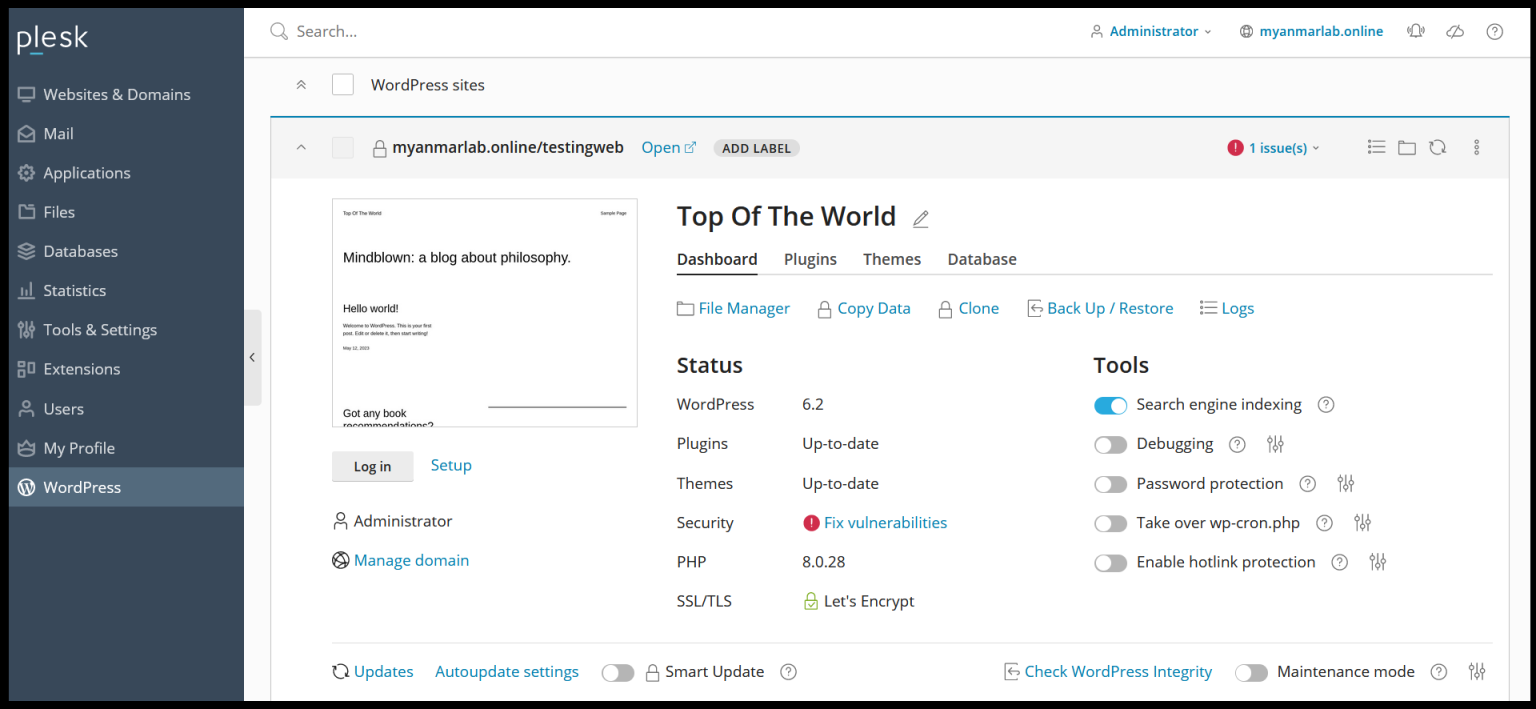Screen dimensions: 1536x709
Task: Open help for Search engine indexing
Action: [x=1326, y=405]
